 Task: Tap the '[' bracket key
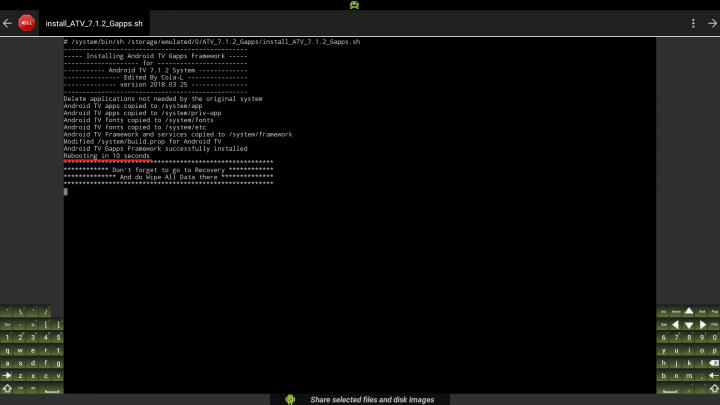[45, 324]
